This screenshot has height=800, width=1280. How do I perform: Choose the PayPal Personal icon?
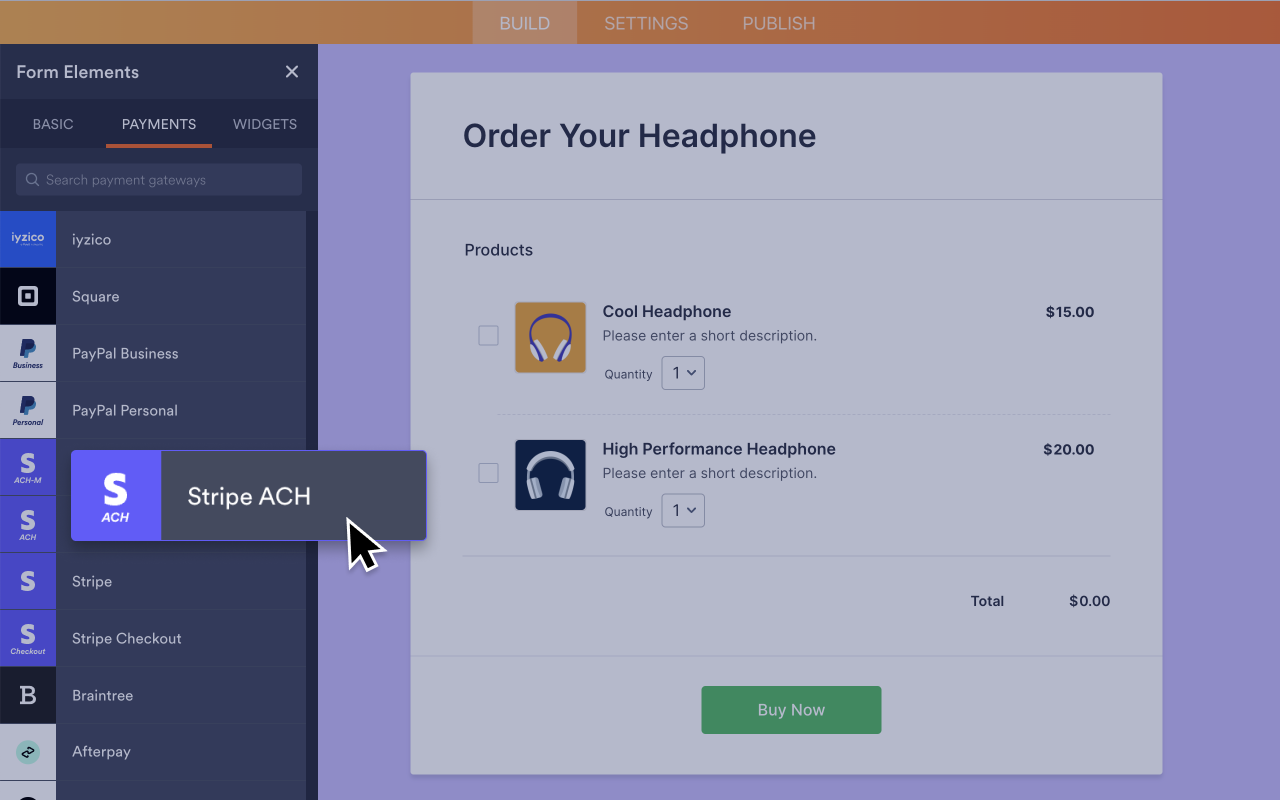click(x=28, y=410)
